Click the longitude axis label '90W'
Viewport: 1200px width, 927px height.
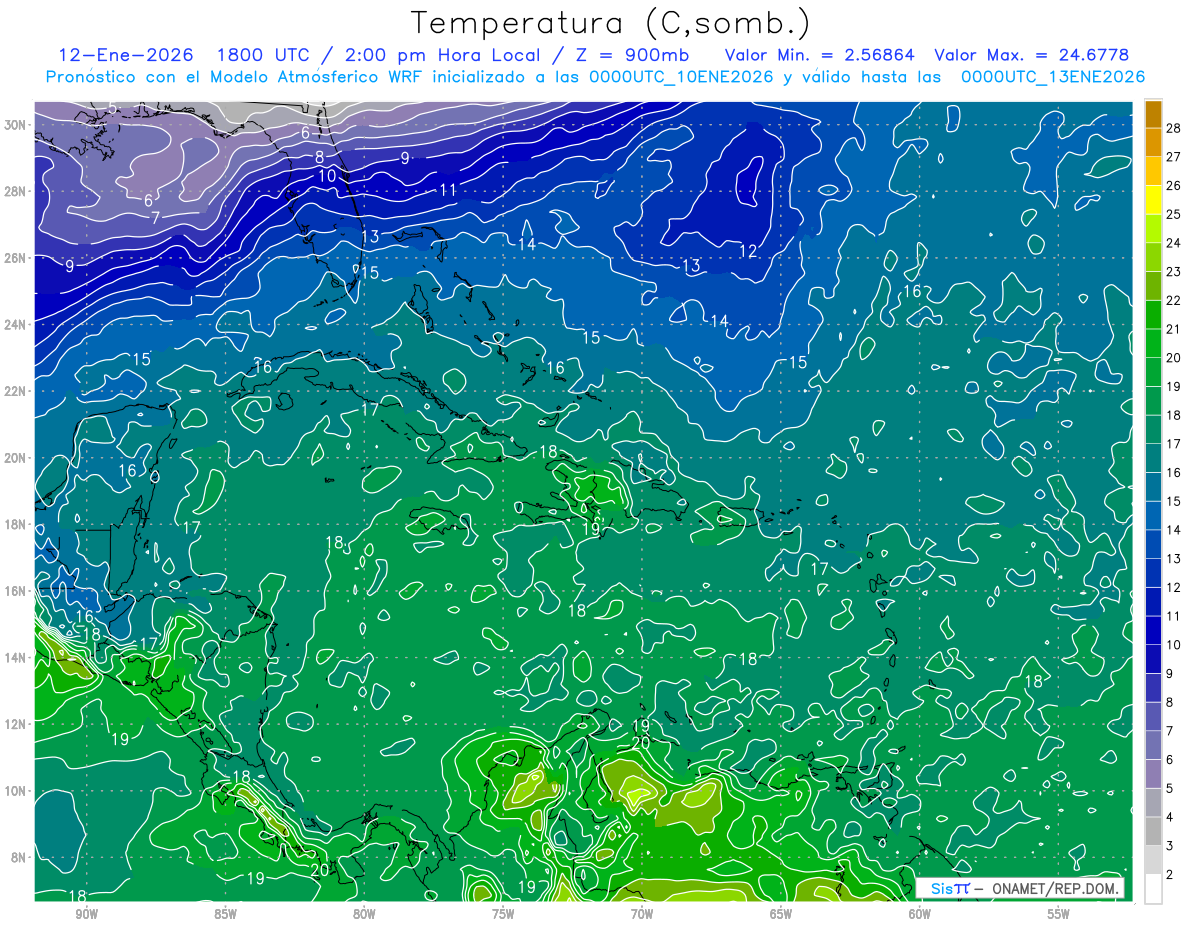tap(86, 913)
